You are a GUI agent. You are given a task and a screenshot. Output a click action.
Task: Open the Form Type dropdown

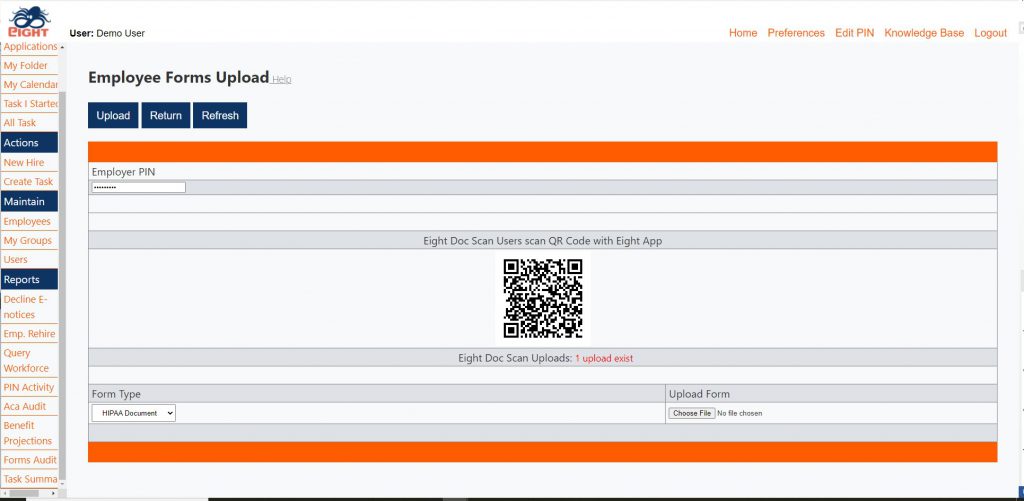click(x=134, y=413)
